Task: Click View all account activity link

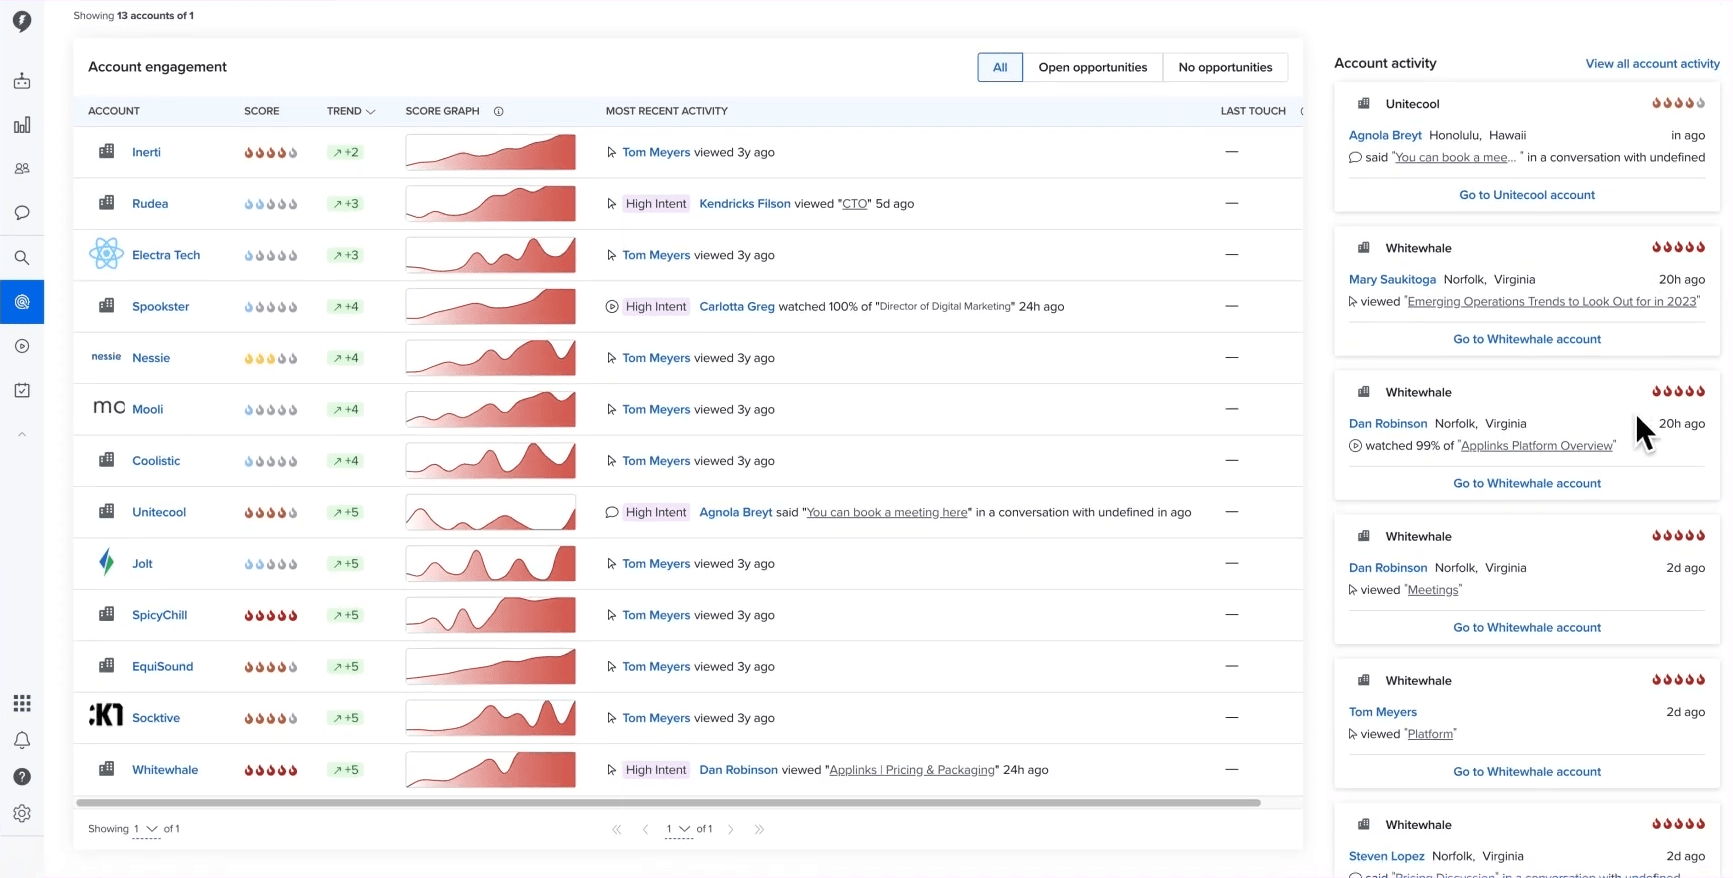Action: pyautogui.click(x=1652, y=63)
